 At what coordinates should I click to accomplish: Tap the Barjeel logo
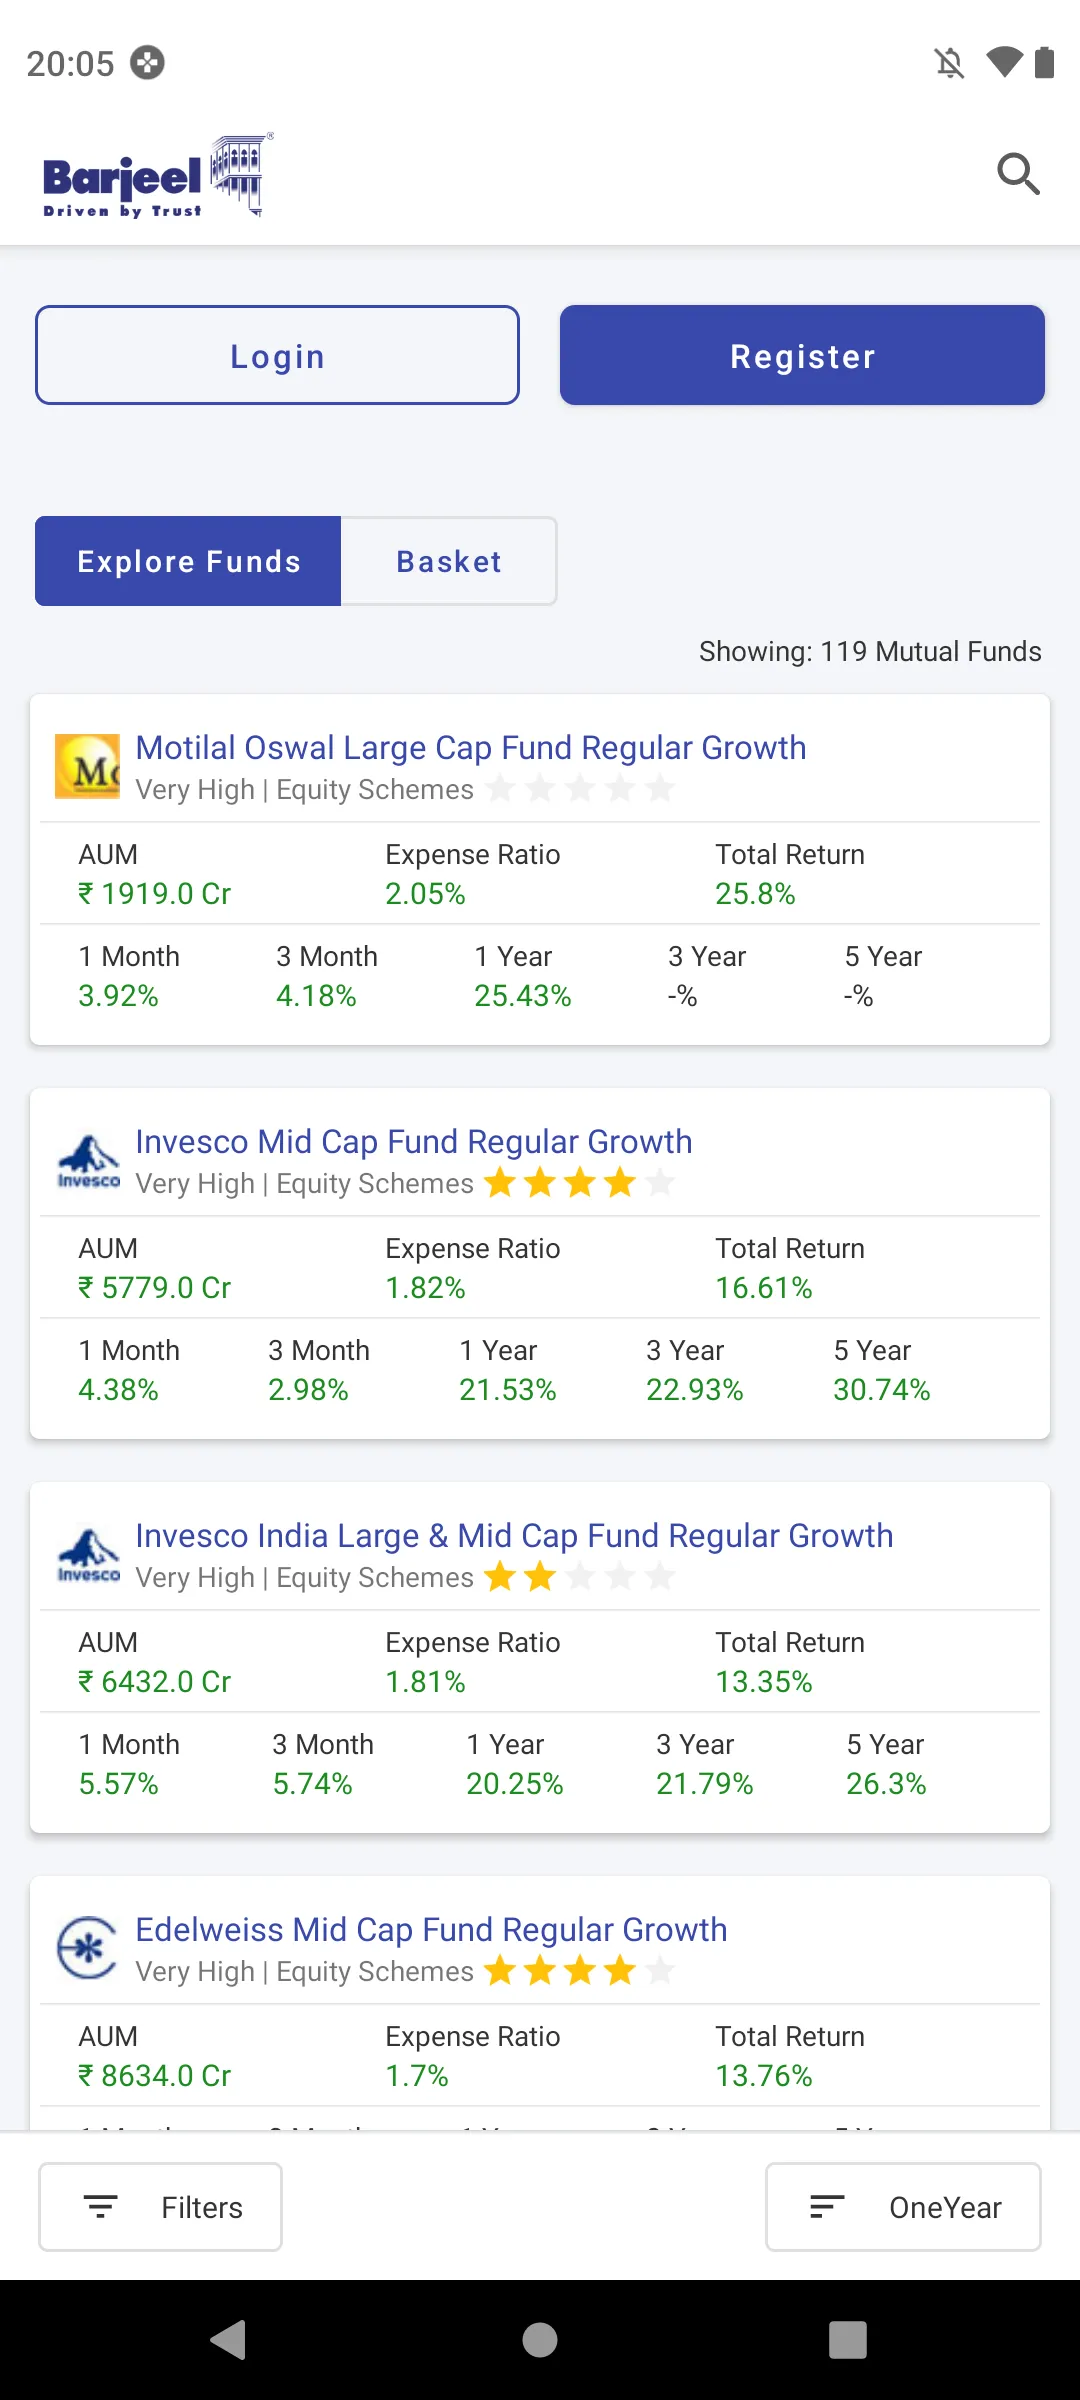[x=157, y=175]
